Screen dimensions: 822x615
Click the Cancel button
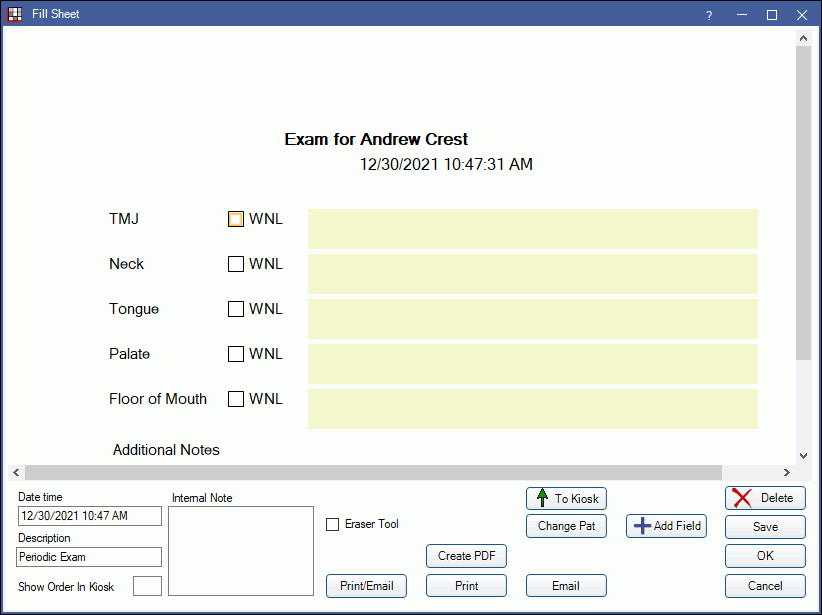click(x=765, y=586)
